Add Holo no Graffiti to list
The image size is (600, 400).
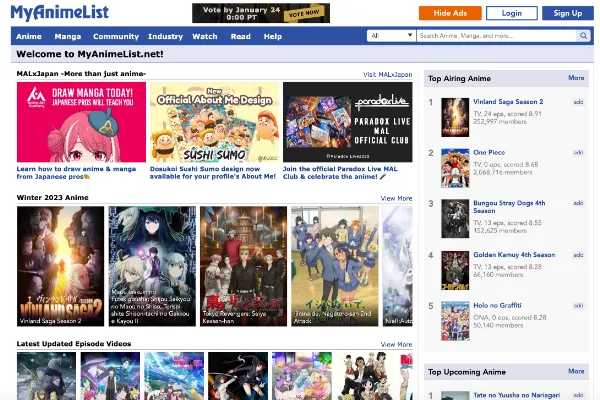pos(578,305)
